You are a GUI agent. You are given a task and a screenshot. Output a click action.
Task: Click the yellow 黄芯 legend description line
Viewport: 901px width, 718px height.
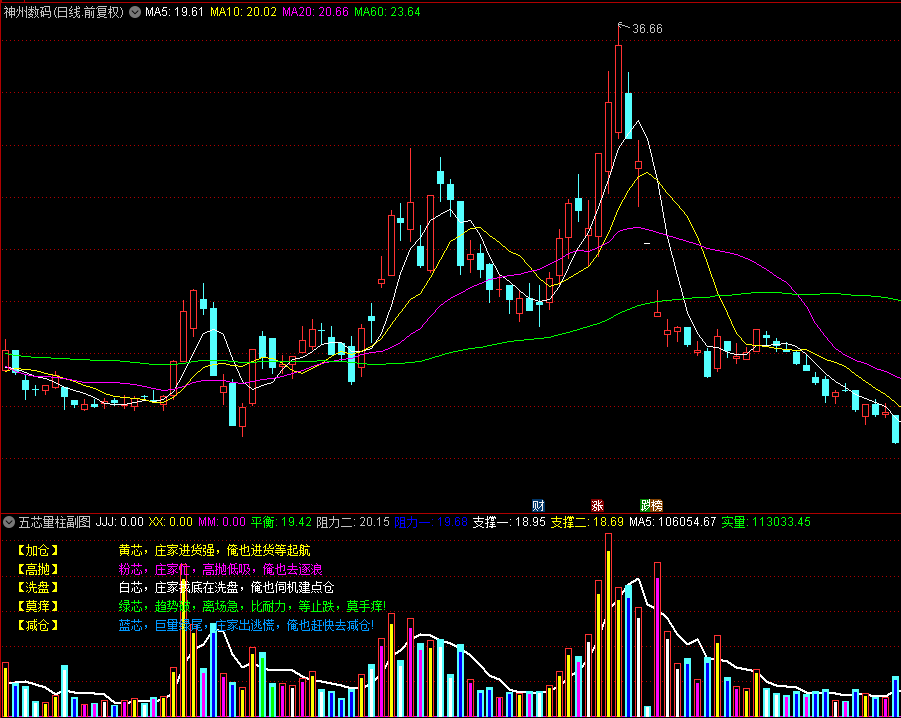click(x=214, y=550)
